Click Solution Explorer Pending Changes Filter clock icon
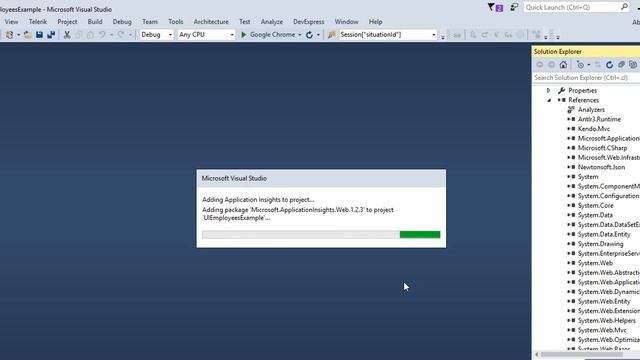The width and height of the screenshot is (640, 360). click(x=580, y=64)
